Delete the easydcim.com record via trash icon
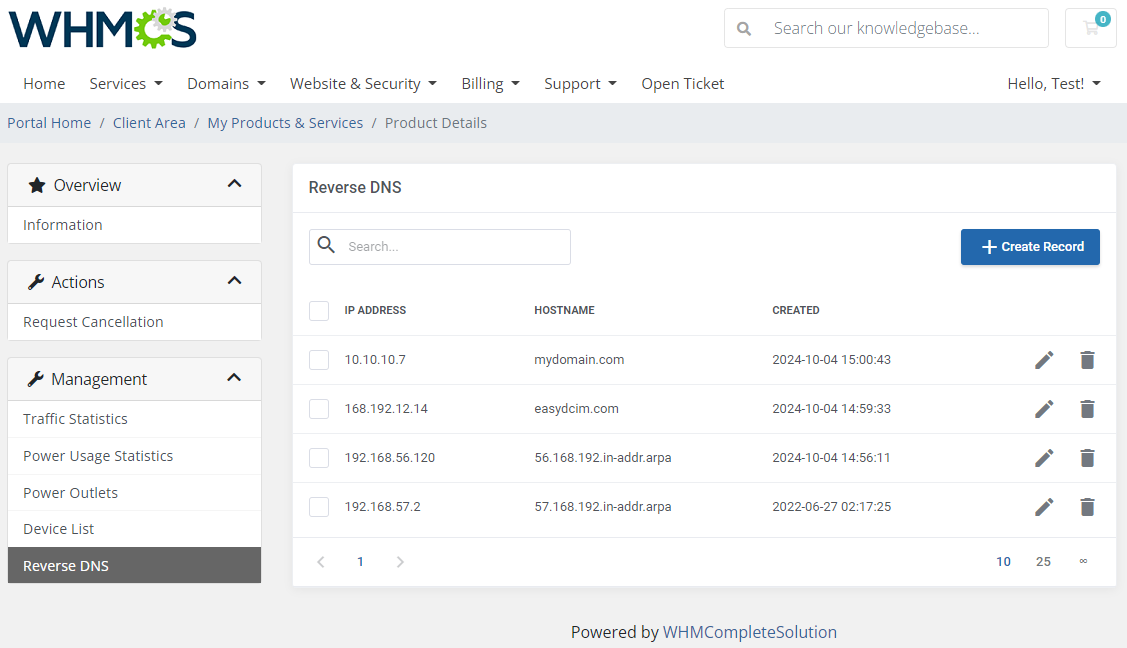This screenshot has height=648, width=1127. click(1087, 408)
